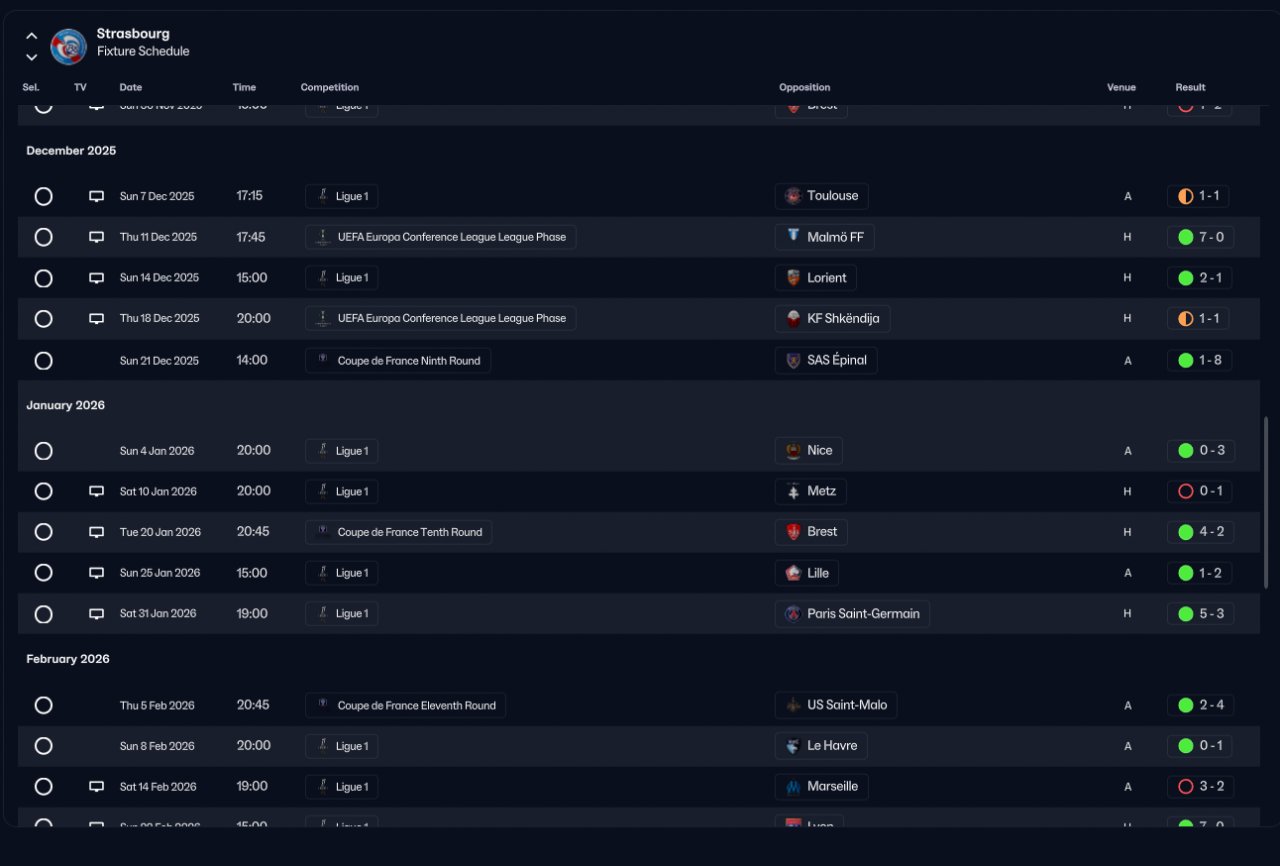Image resolution: width=1280 pixels, height=866 pixels.
Task: Click the Le Havre club badge
Action: coord(793,746)
